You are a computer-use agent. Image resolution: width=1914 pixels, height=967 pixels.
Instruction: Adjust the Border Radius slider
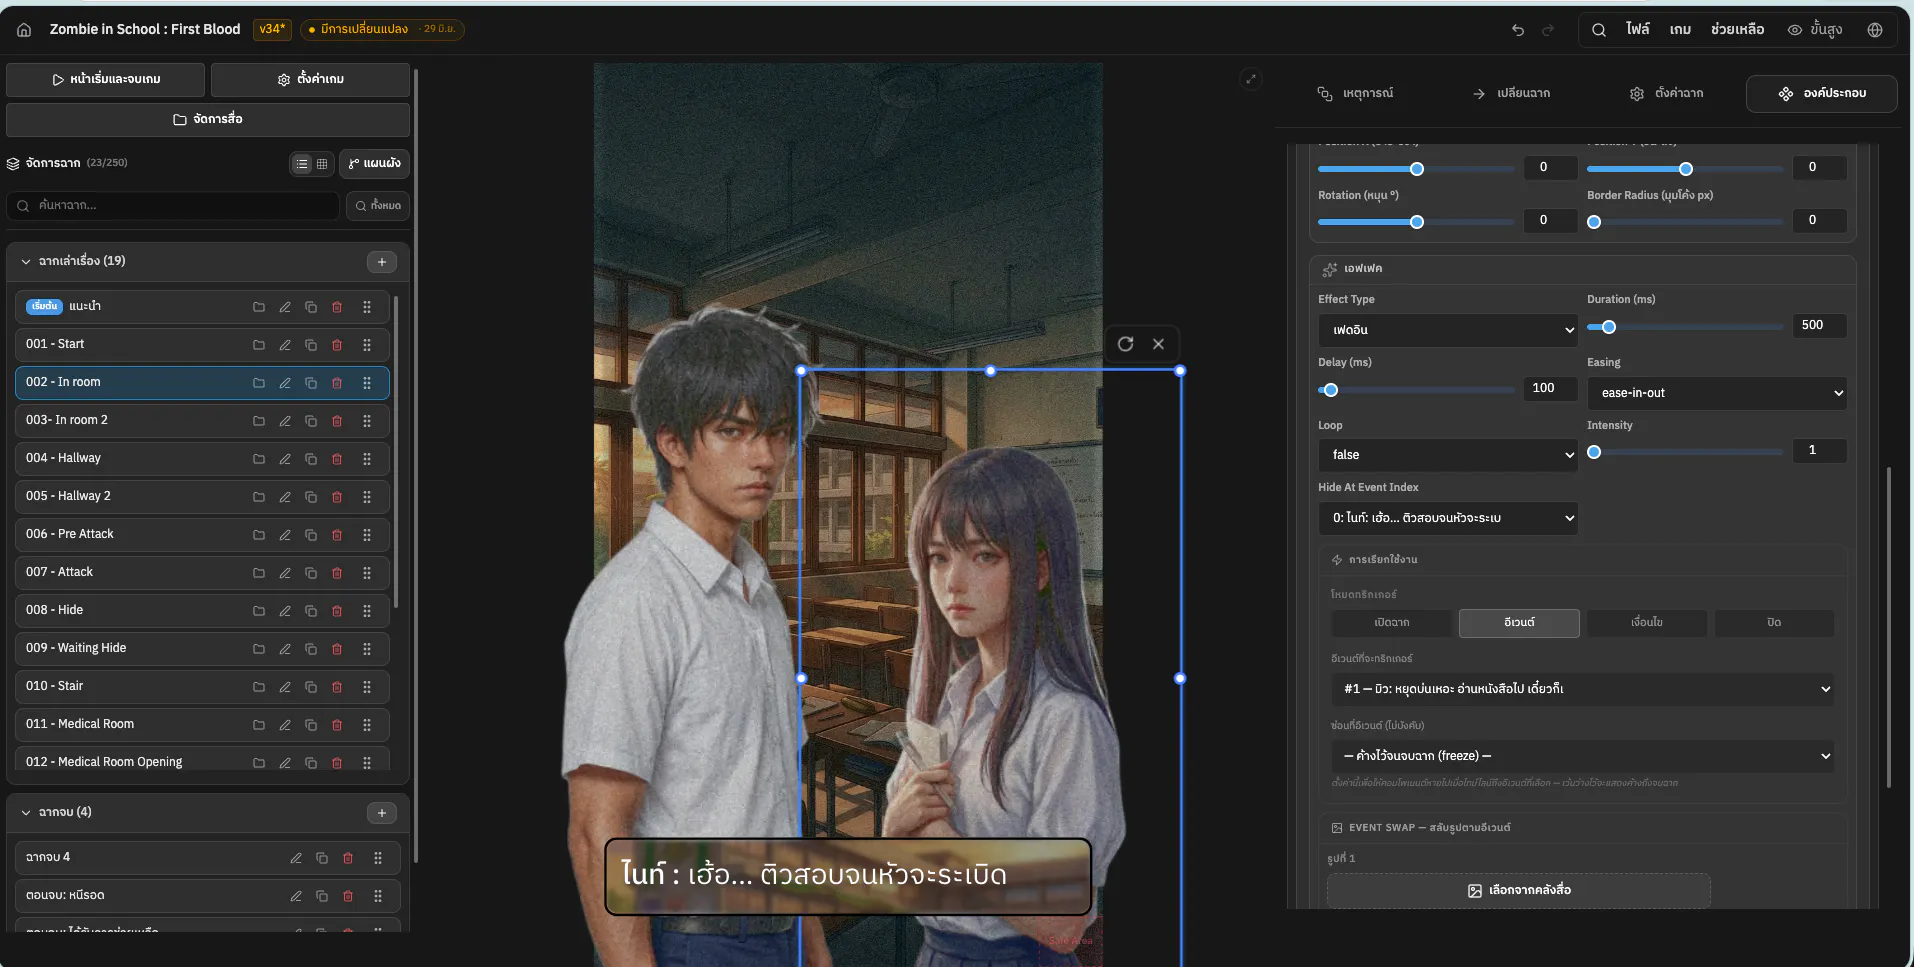(1685, 222)
